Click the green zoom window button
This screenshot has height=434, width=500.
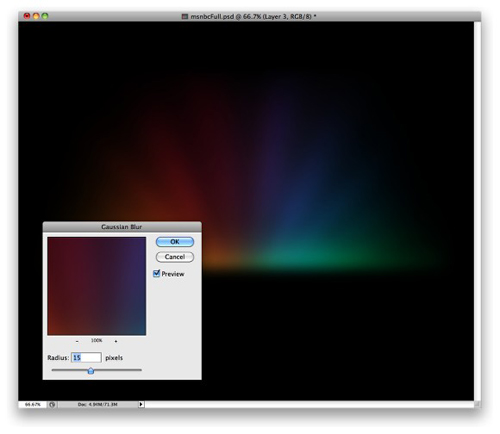click(x=45, y=16)
